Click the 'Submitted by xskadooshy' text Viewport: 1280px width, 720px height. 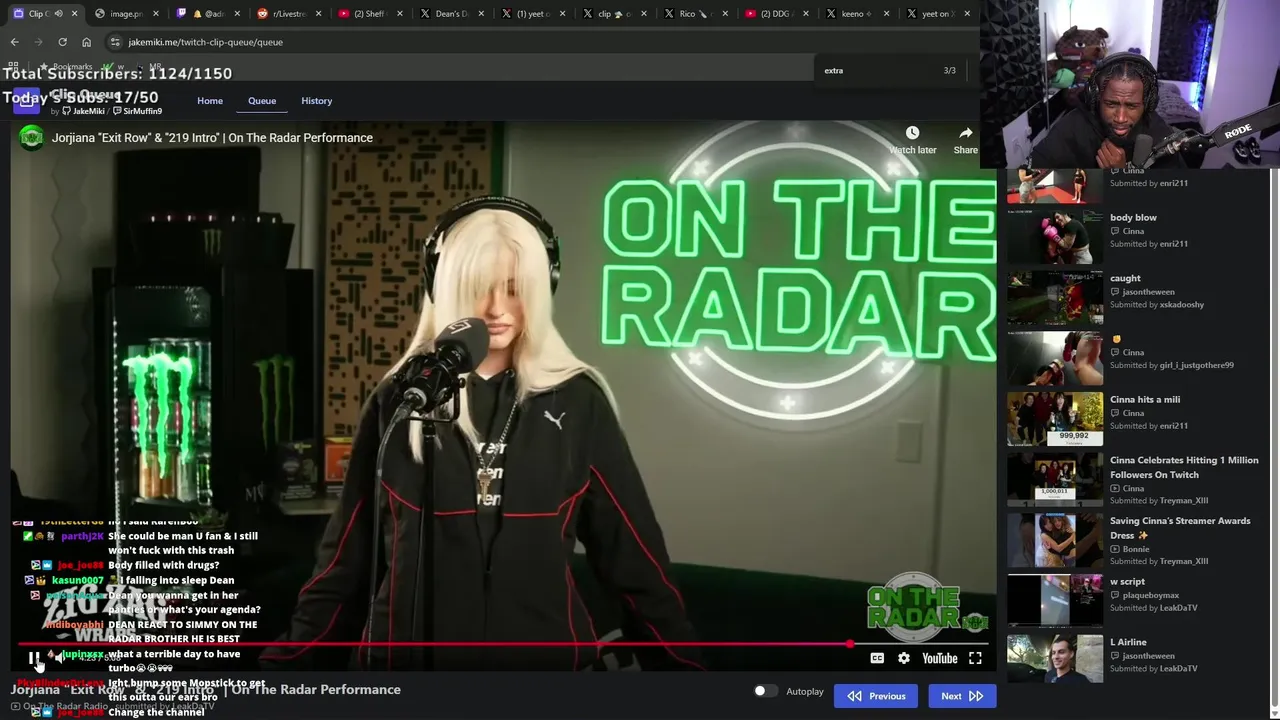pyautogui.click(x=1157, y=304)
